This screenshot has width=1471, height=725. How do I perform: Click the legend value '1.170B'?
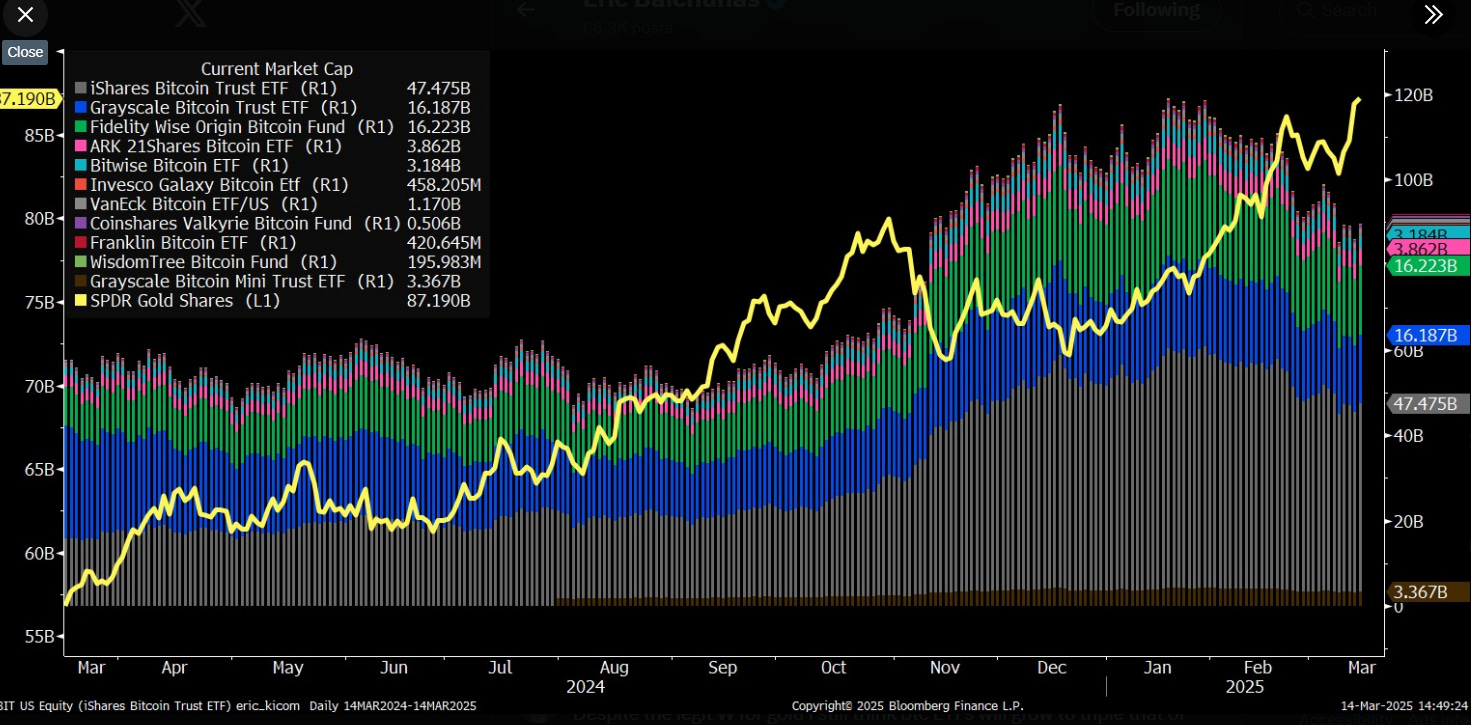(434, 204)
